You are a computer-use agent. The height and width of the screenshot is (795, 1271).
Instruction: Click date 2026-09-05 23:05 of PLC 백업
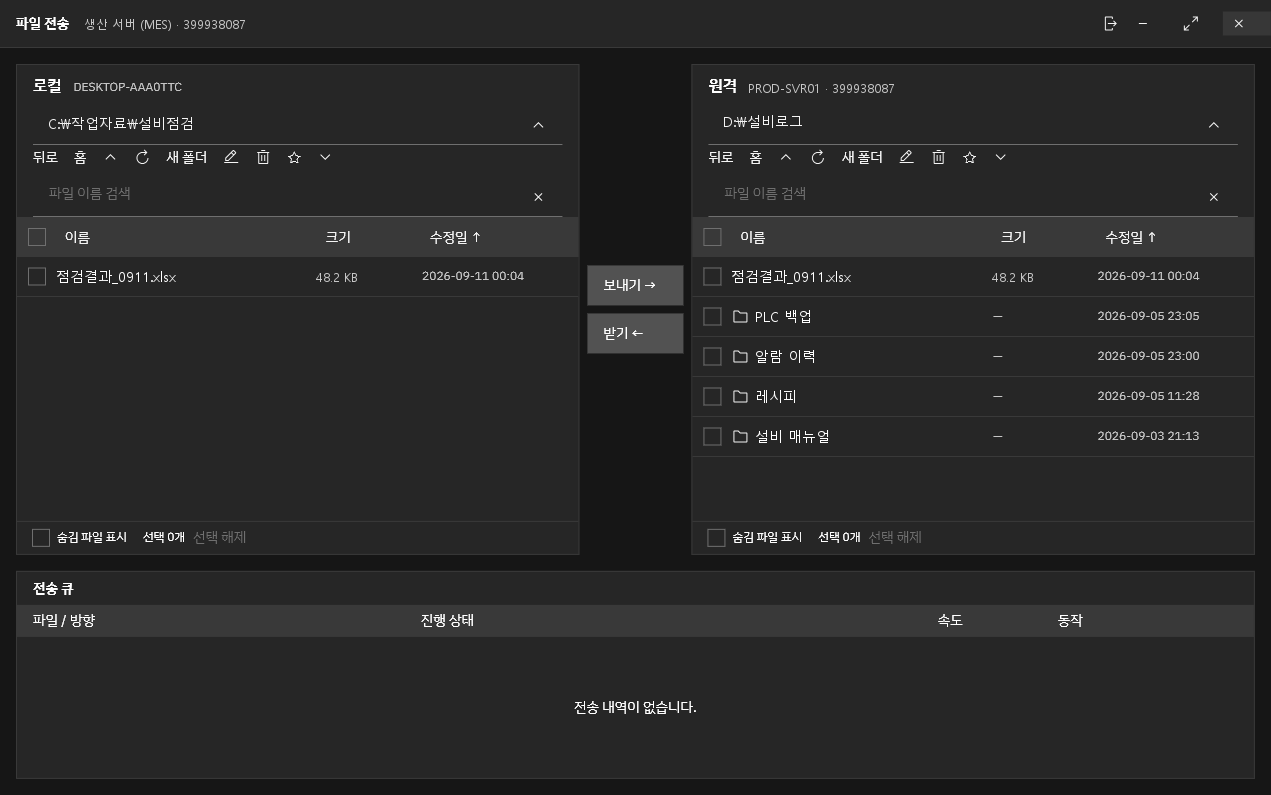pyautogui.click(x=1148, y=316)
